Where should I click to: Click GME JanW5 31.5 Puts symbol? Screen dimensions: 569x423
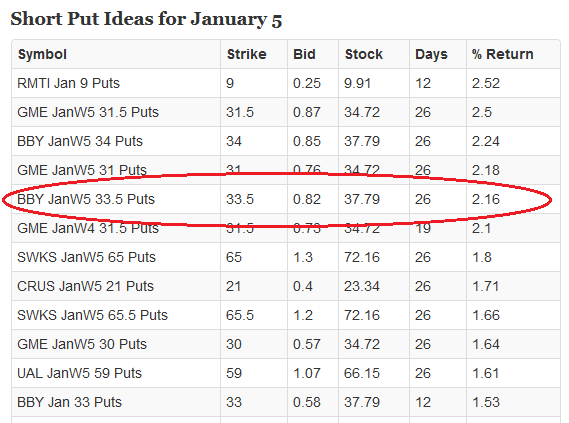(88, 112)
